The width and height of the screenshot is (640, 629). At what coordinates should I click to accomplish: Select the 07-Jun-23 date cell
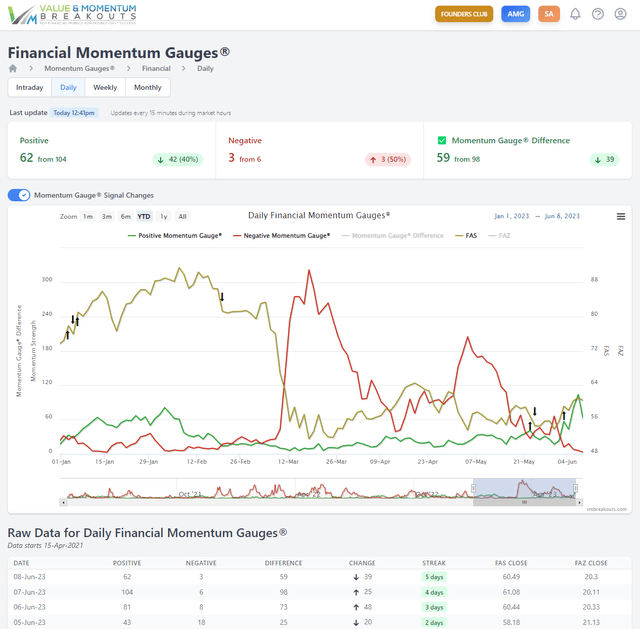pos(29,592)
